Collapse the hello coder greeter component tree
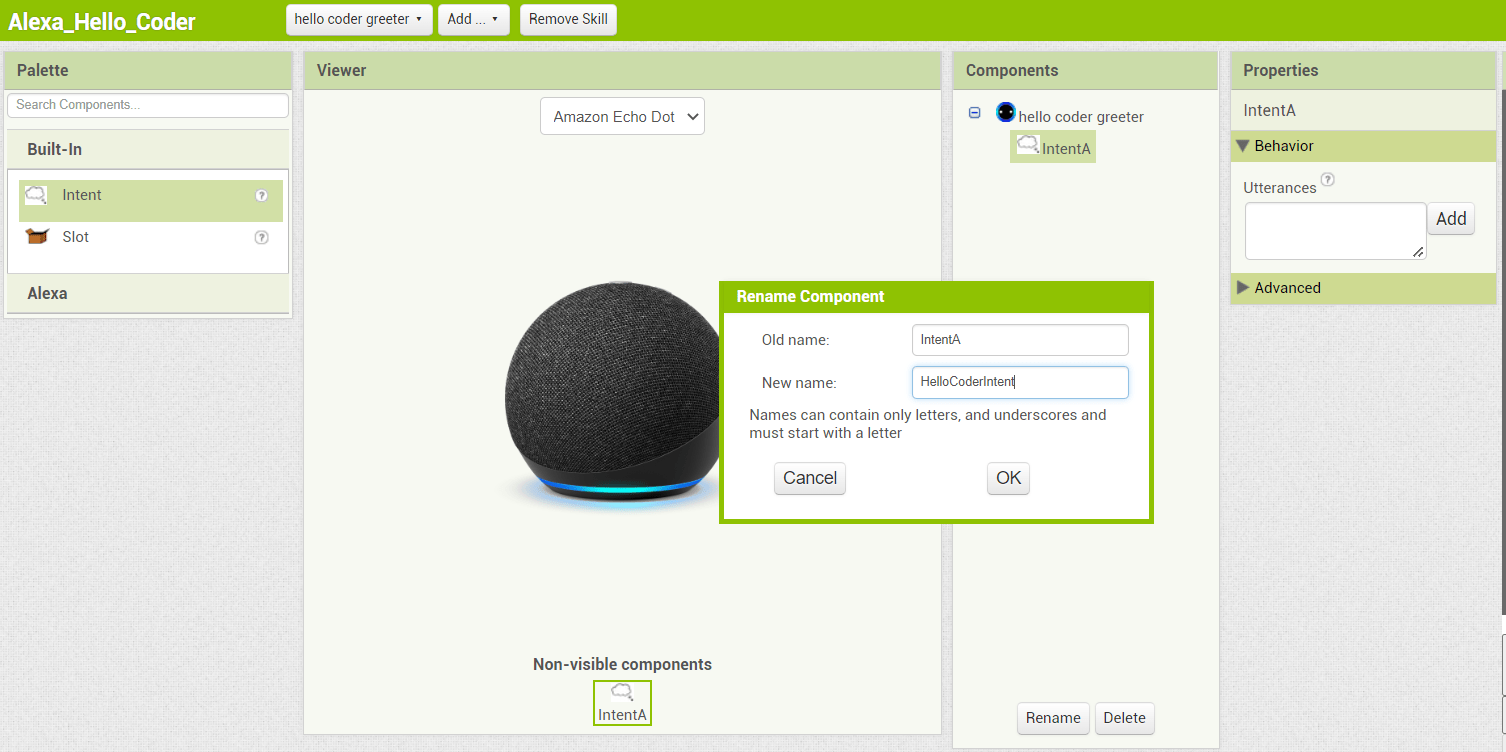Screen dimensions: 1506x752 [x=974, y=112]
